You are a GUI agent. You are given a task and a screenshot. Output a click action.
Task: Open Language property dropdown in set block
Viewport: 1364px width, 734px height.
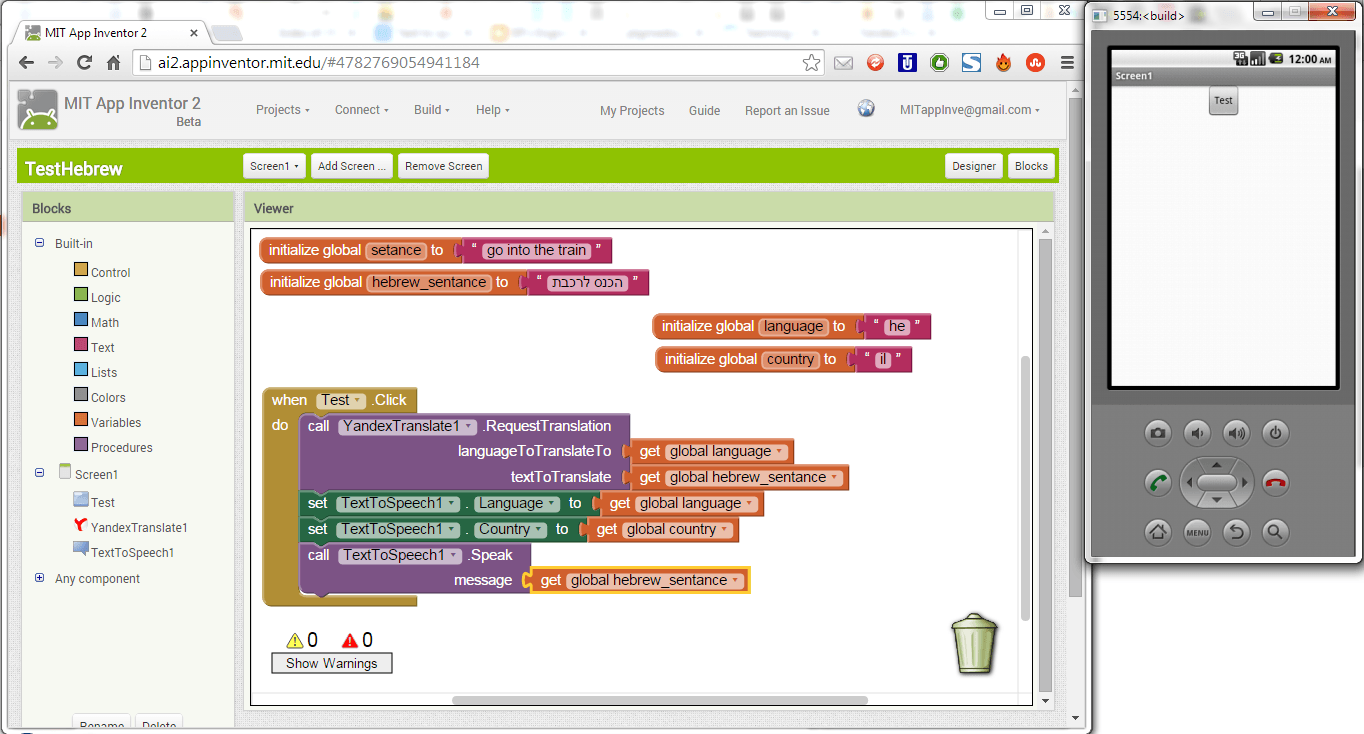(x=516, y=504)
